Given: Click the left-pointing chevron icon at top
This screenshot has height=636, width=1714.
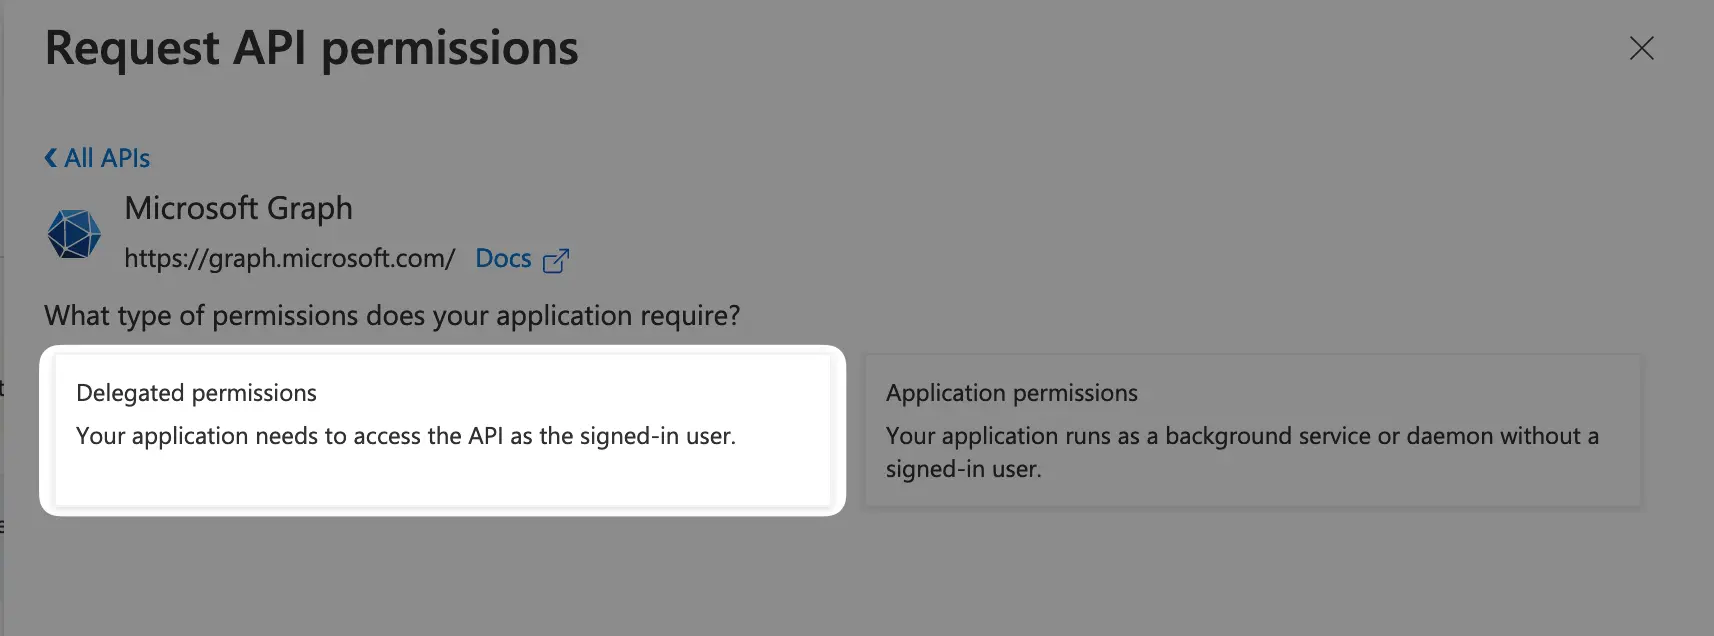Looking at the screenshot, I should coord(49,157).
